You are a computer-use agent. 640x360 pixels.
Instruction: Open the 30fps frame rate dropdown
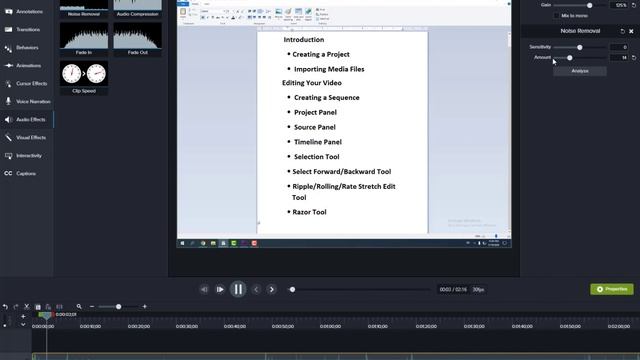point(478,289)
